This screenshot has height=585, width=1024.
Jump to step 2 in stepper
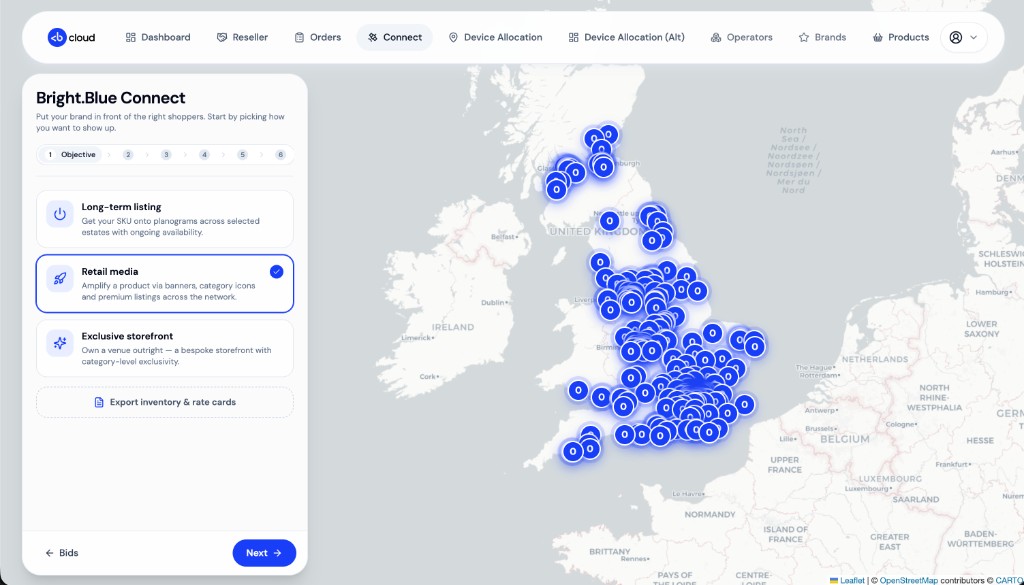(128, 155)
